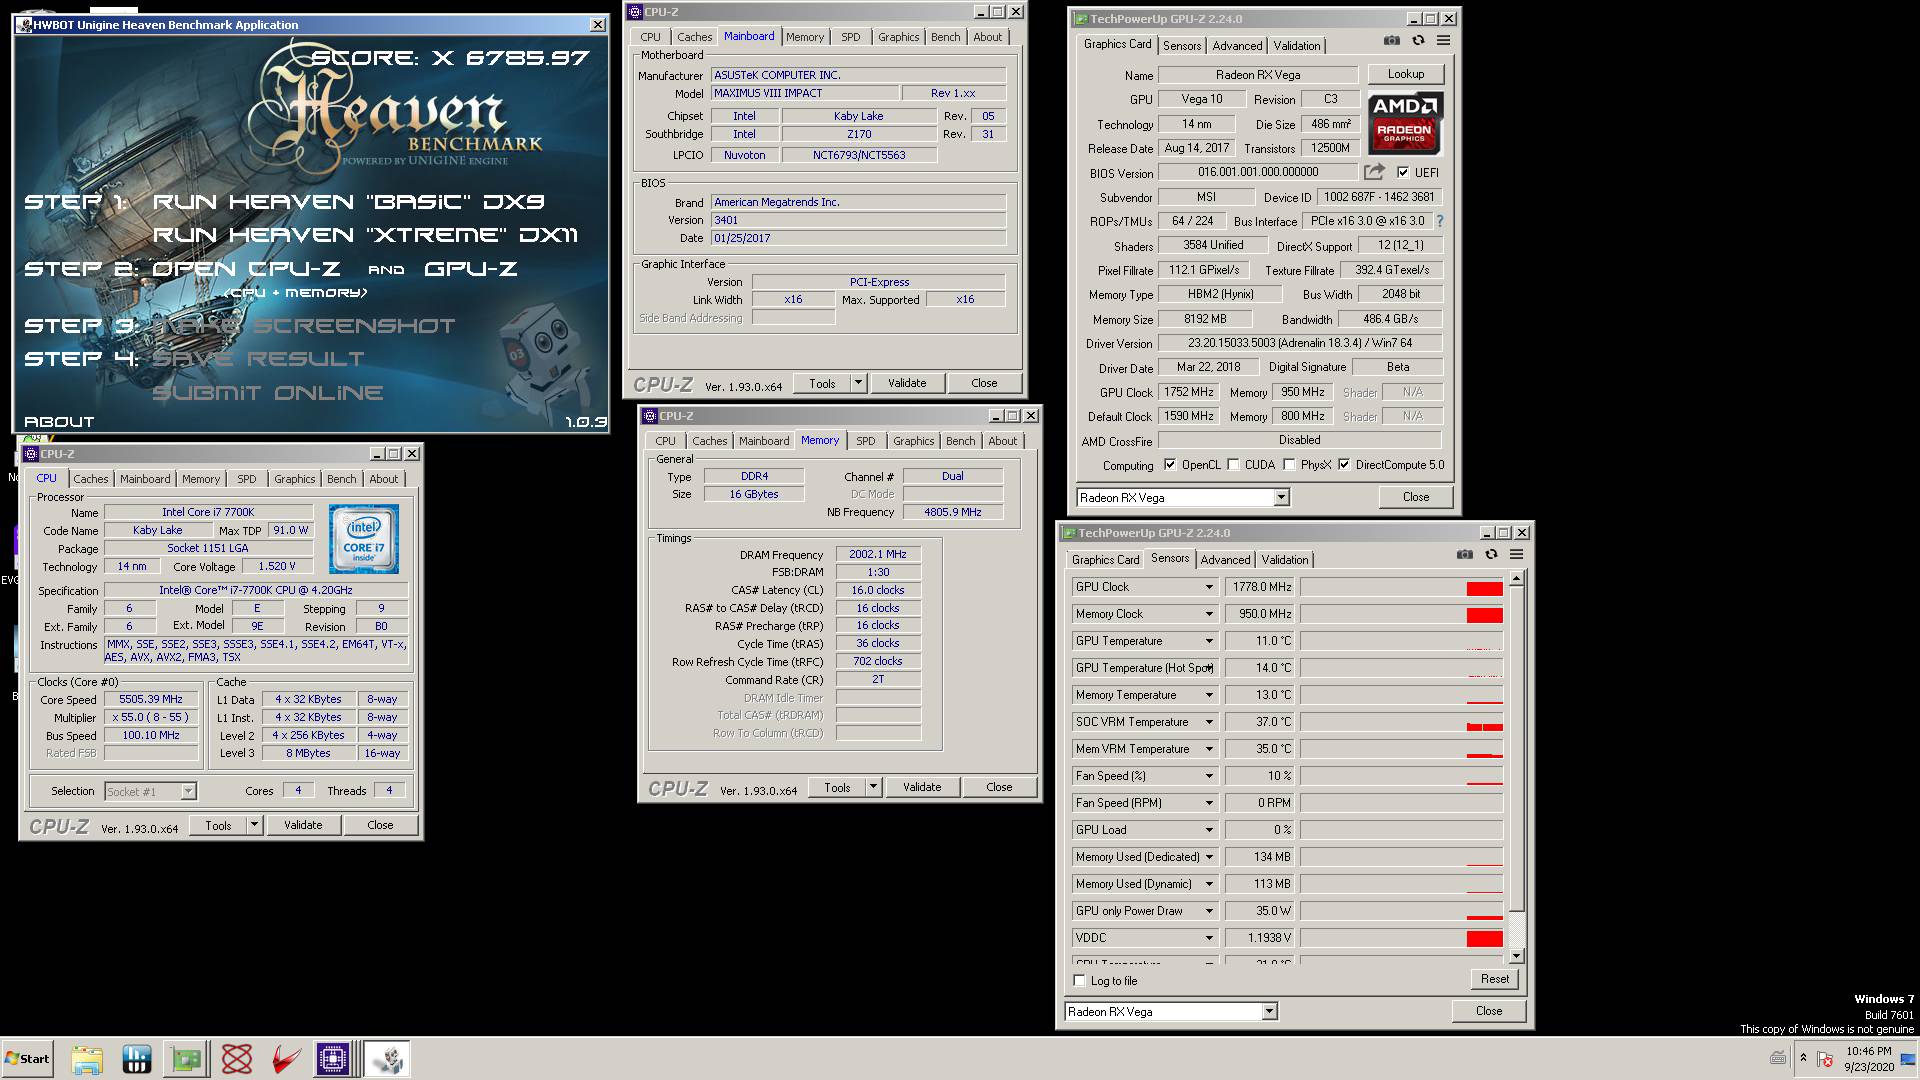Click the GPU Clock sensor graph
The image size is (1920, 1080).
point(1402,587)
